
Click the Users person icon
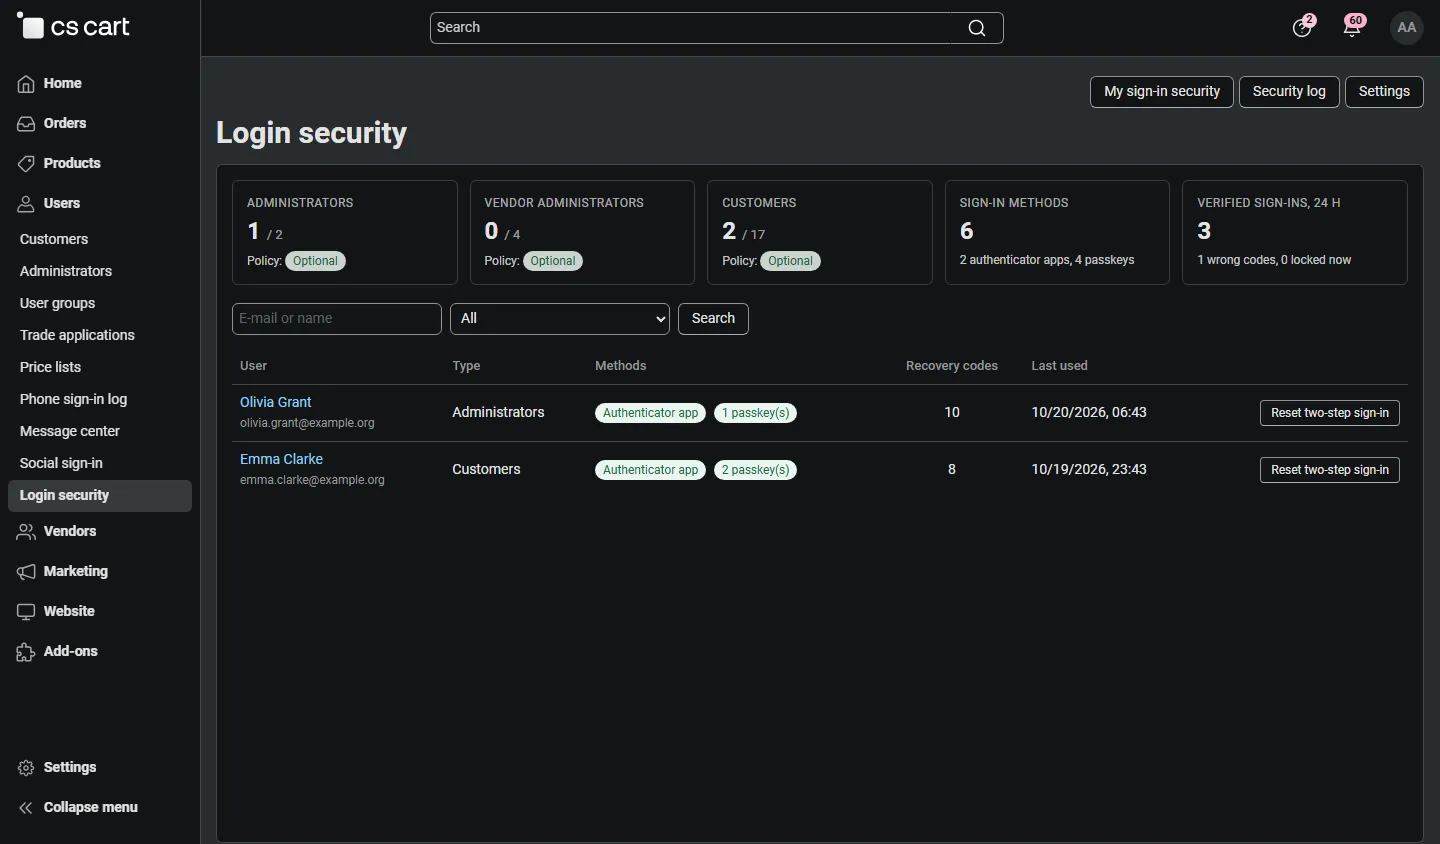pos(26,204)
